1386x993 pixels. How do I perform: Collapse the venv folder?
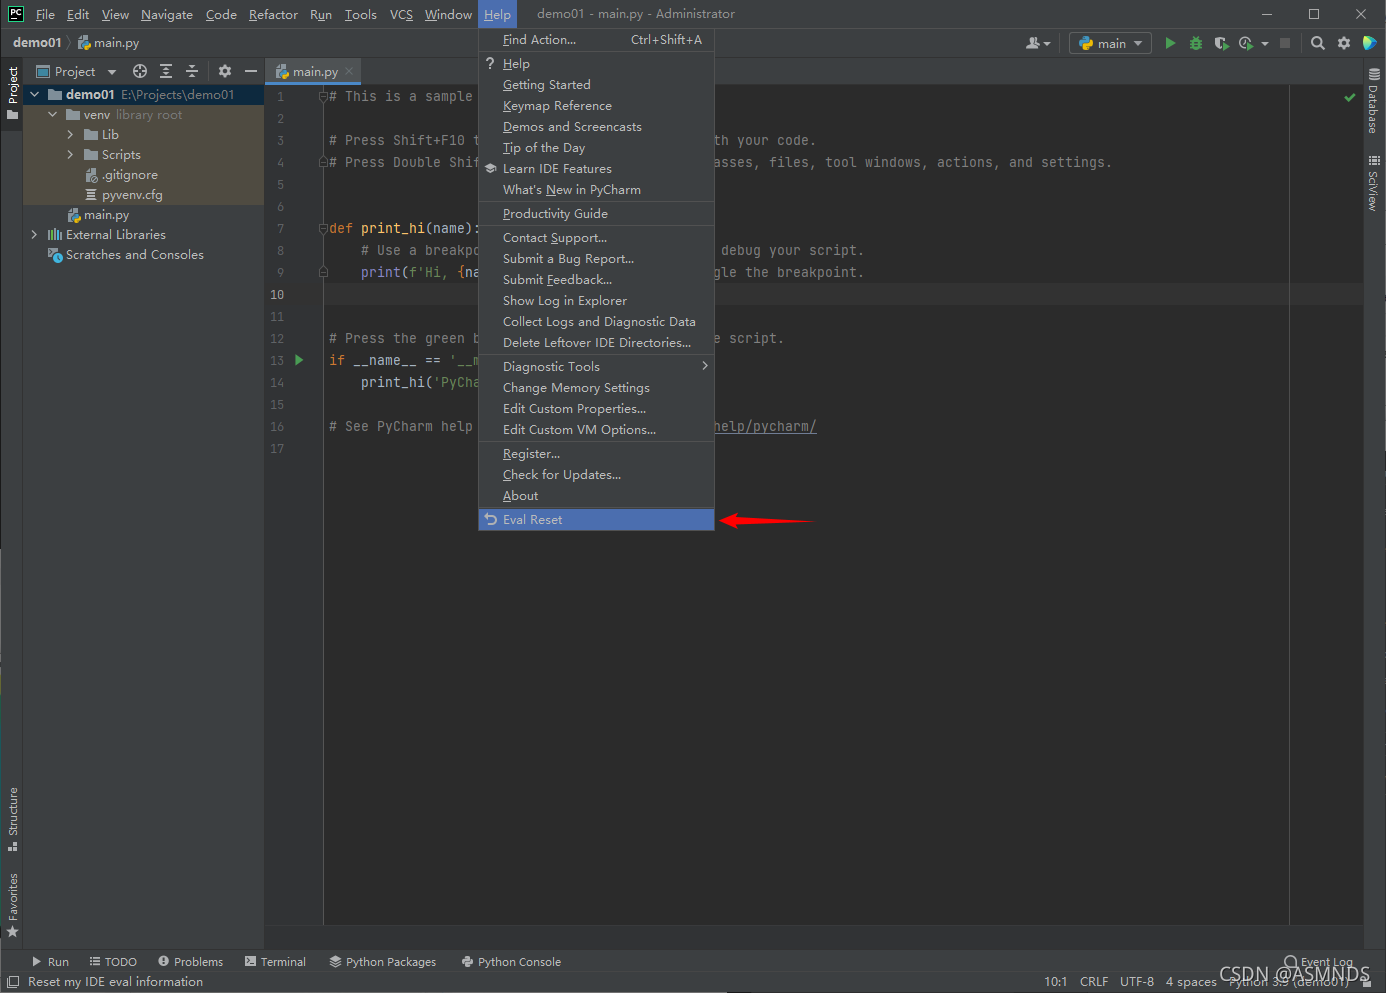(53, 115)
